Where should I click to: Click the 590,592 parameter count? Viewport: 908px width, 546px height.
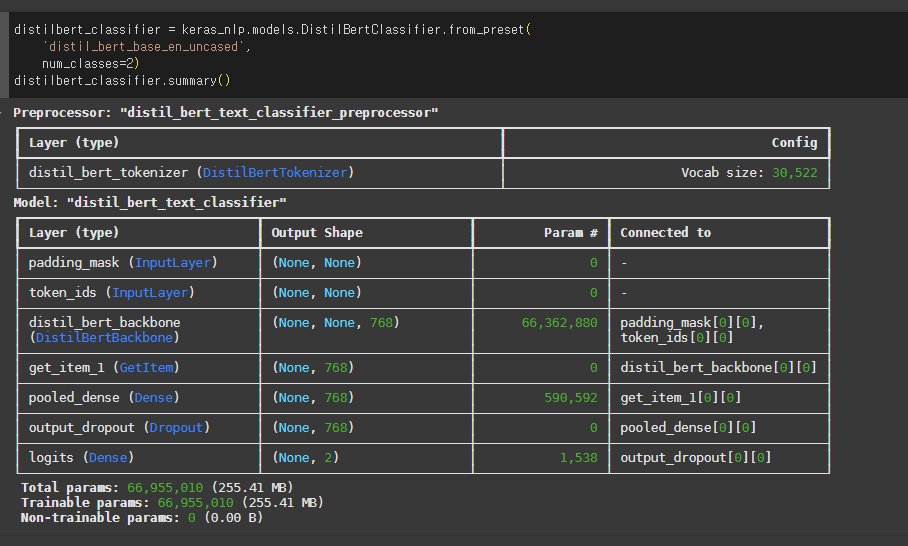pyautogui.click(x=570, y=398)
